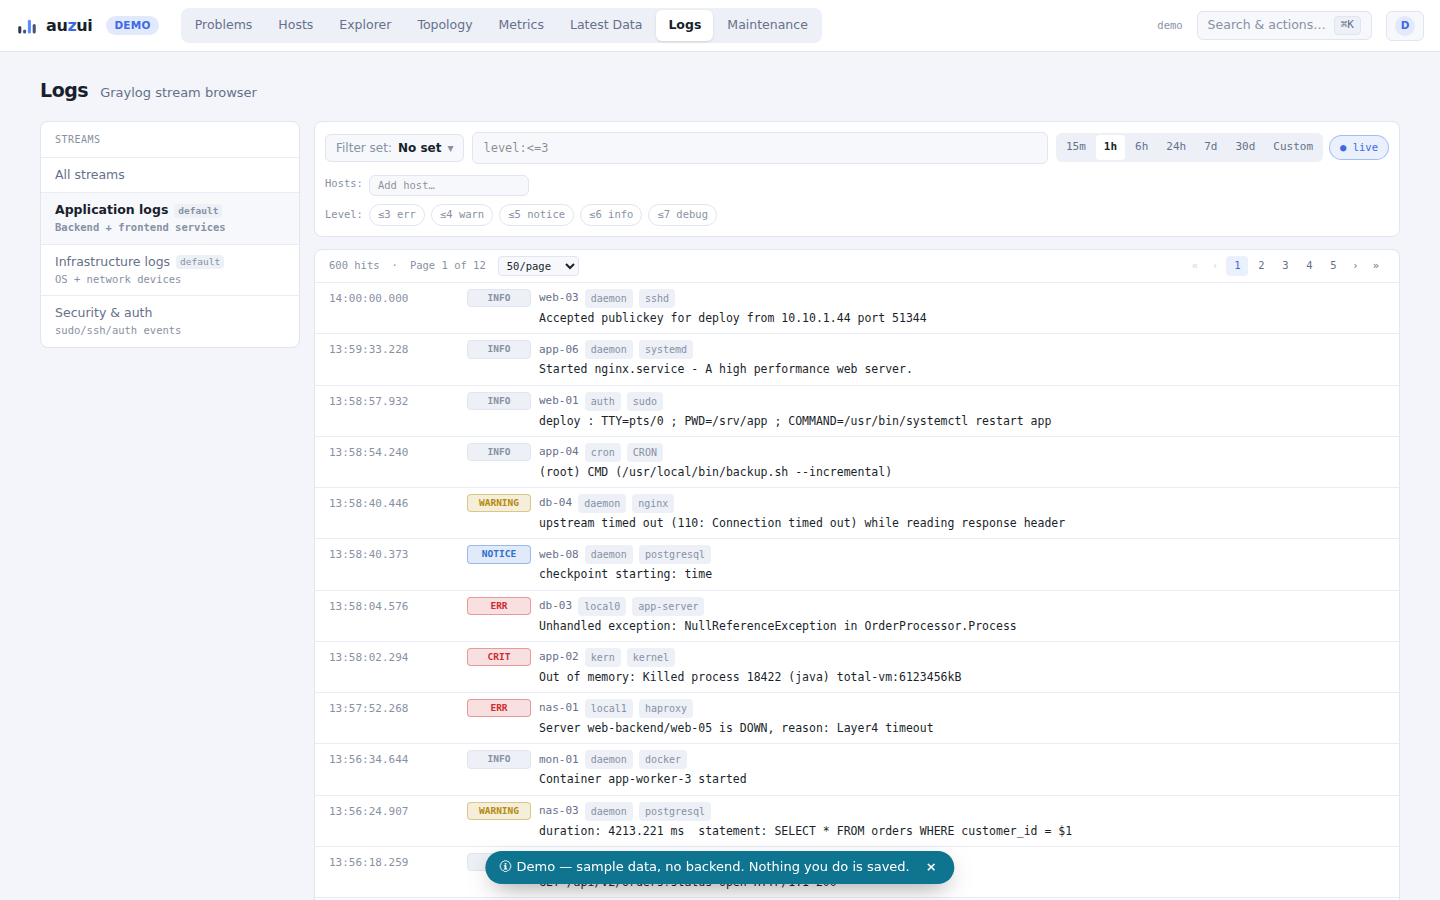
Task: Open the Problems tab
Action: pyautogui.click(x=223, y=25)
